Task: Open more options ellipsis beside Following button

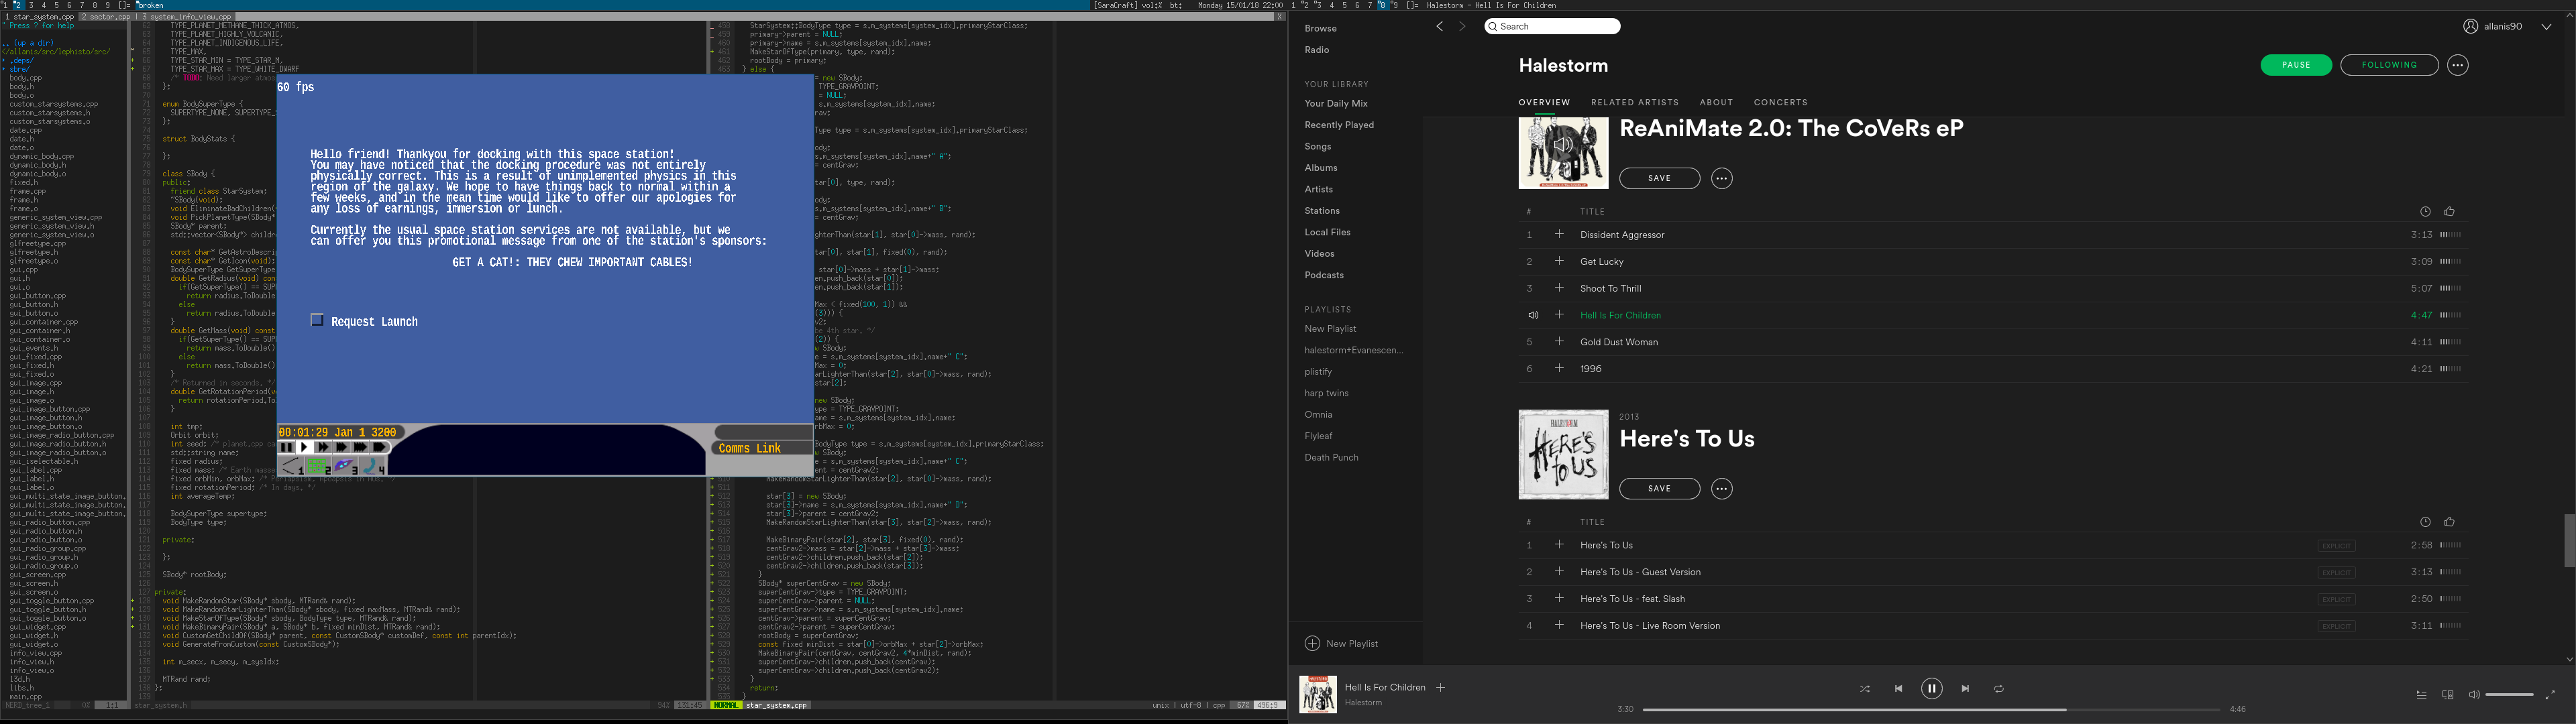Action: tap(2457, 65)
